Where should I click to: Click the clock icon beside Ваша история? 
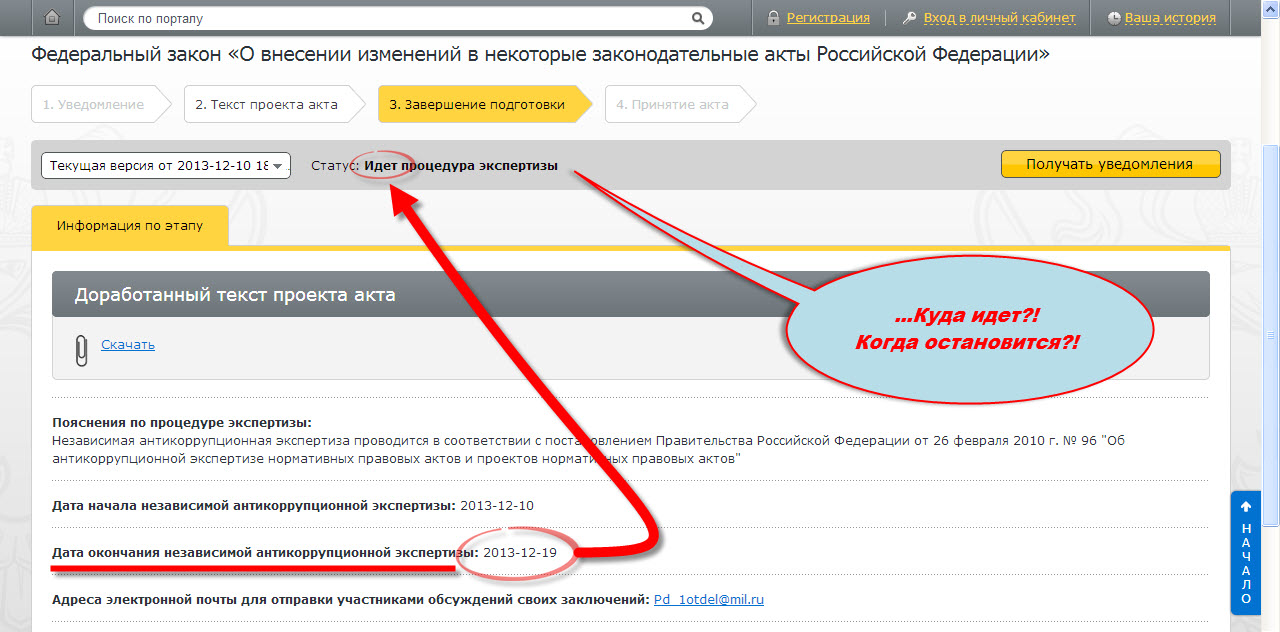click(x=1114, y=18)
